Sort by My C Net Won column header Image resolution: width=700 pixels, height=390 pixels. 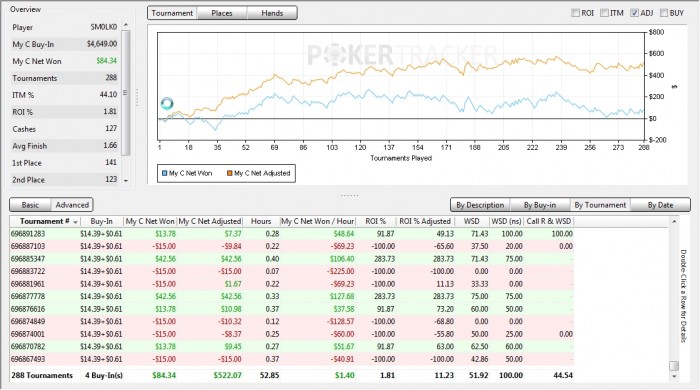tap(150, 221)
